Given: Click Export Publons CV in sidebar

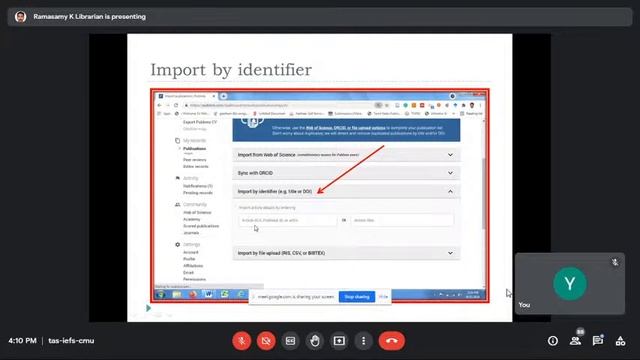Looking at the screenshot, I should click(200, 122).
